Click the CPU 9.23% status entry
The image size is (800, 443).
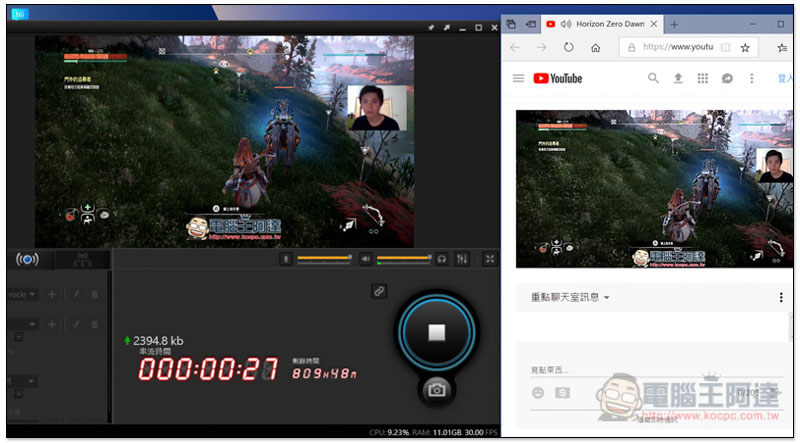[x=389, y=432]
